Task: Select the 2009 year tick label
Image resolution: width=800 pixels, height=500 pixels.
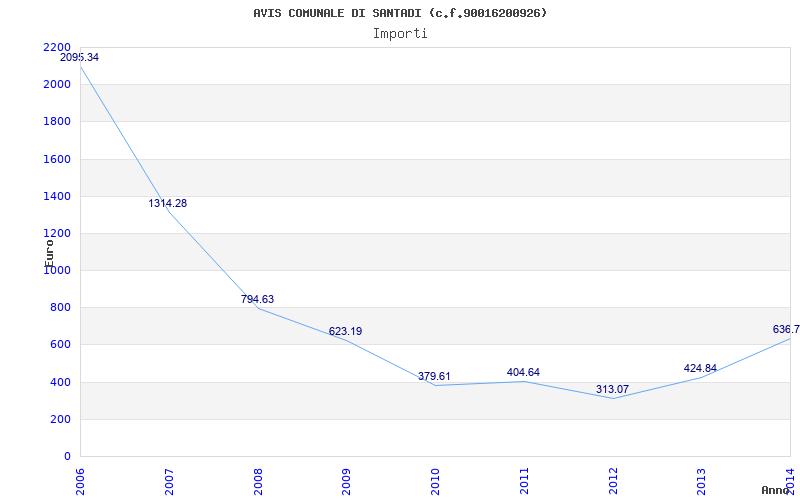Action: click(x=347, y=480)
